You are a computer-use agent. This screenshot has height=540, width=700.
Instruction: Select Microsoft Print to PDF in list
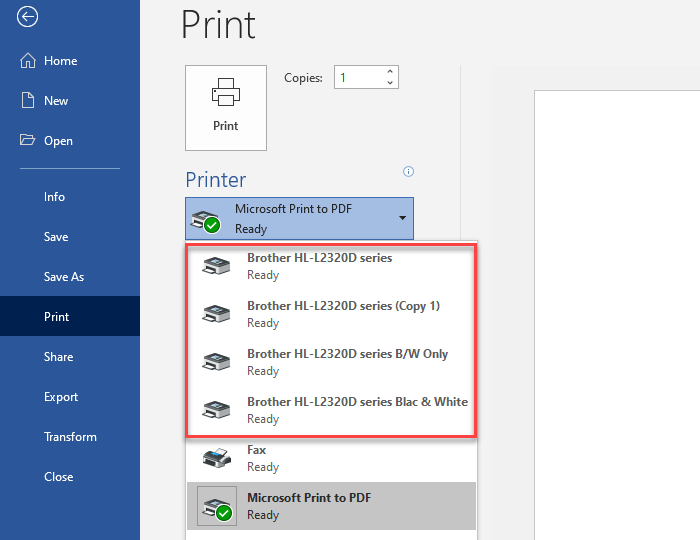[331, 506]
